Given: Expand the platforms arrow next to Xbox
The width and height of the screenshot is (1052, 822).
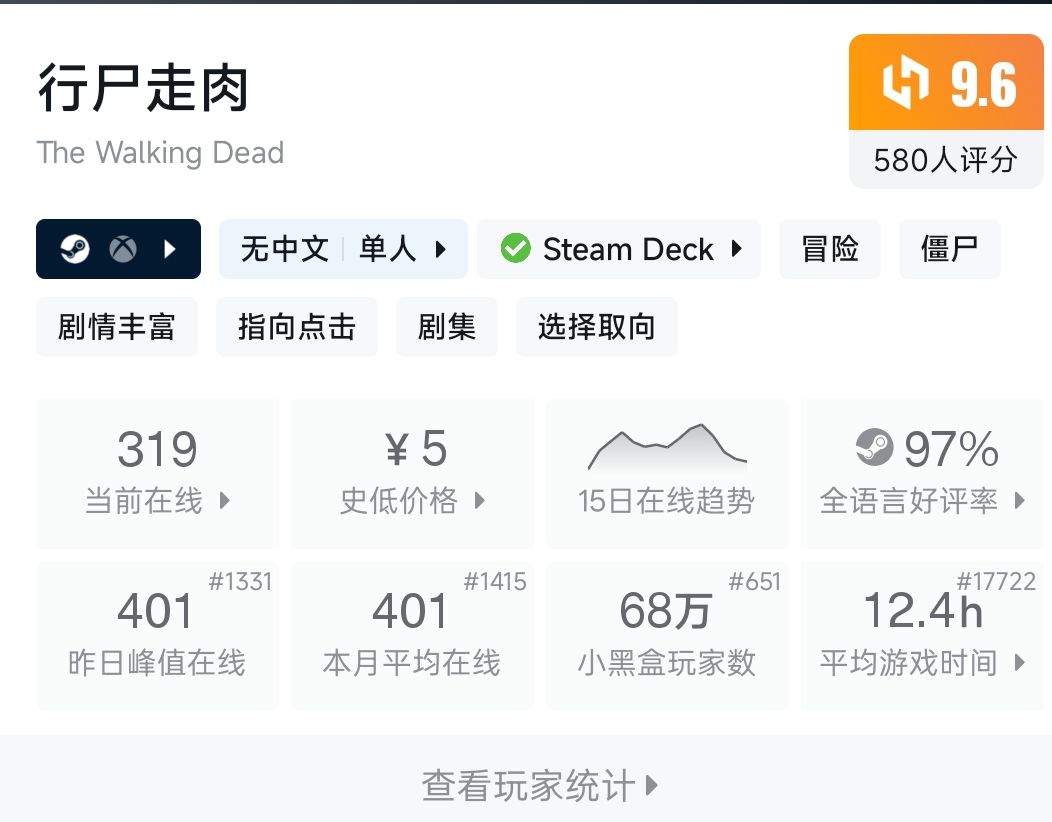Looking at the screenshot, I should coord(170,249).
